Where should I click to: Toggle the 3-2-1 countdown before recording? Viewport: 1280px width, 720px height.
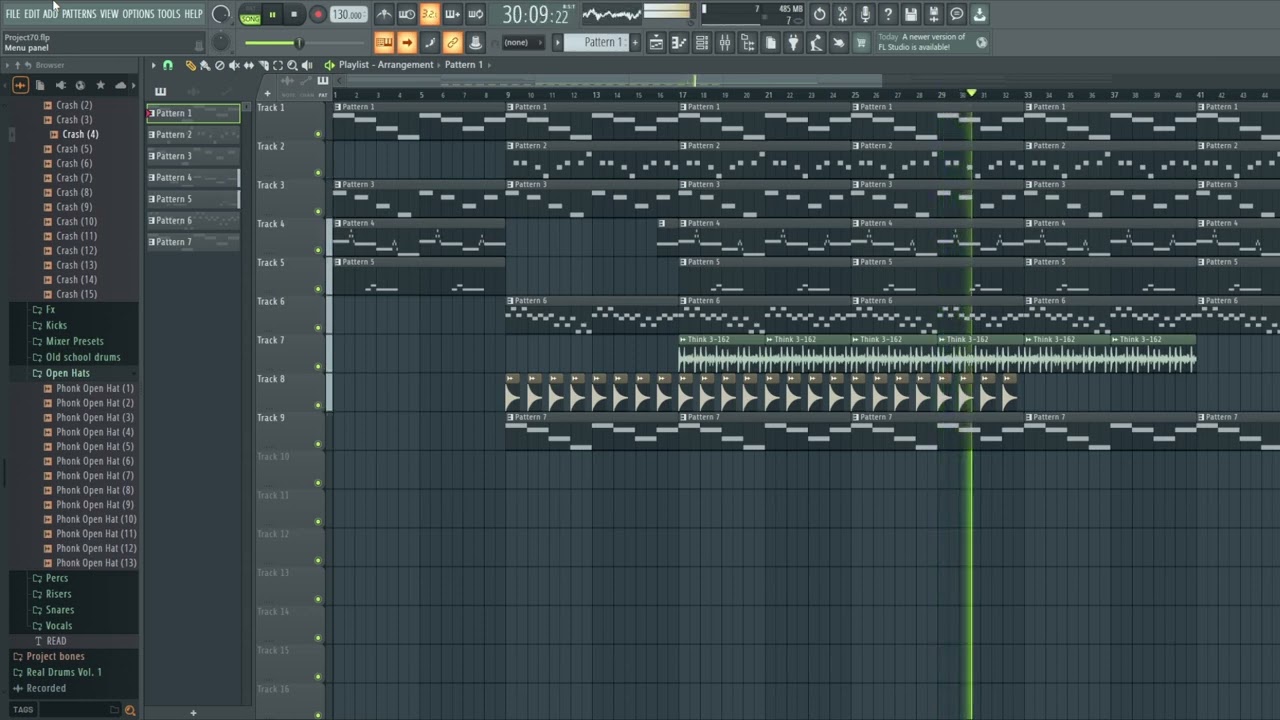(x=430, y=14)
